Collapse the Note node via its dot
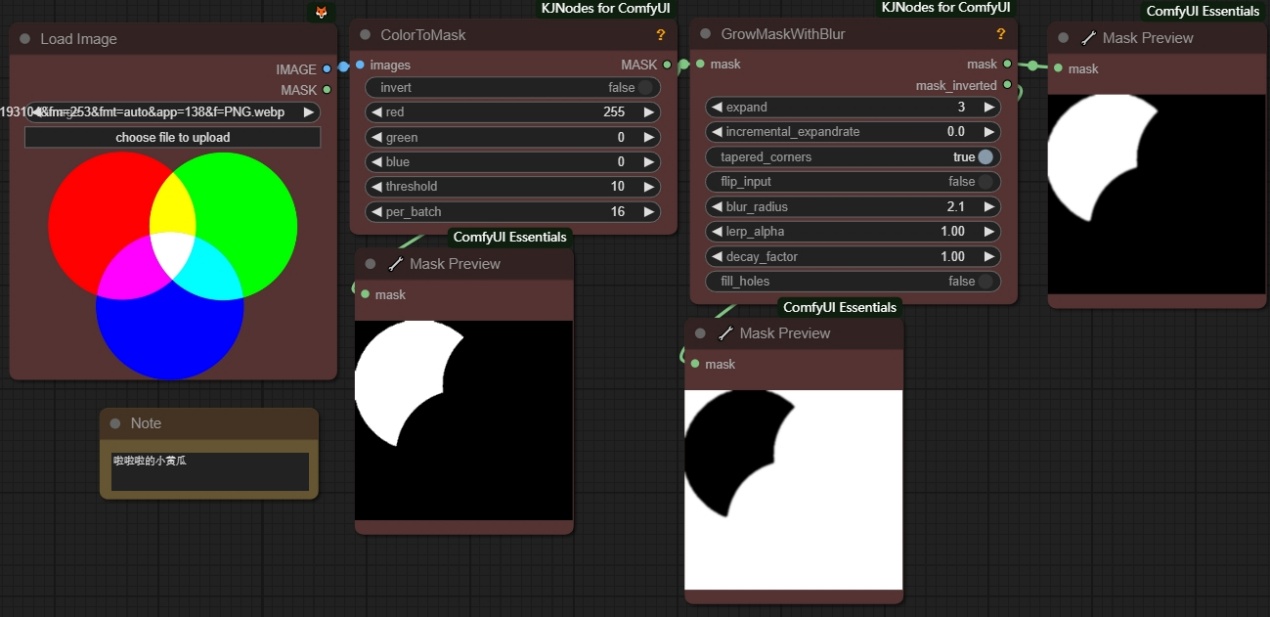 115,423
